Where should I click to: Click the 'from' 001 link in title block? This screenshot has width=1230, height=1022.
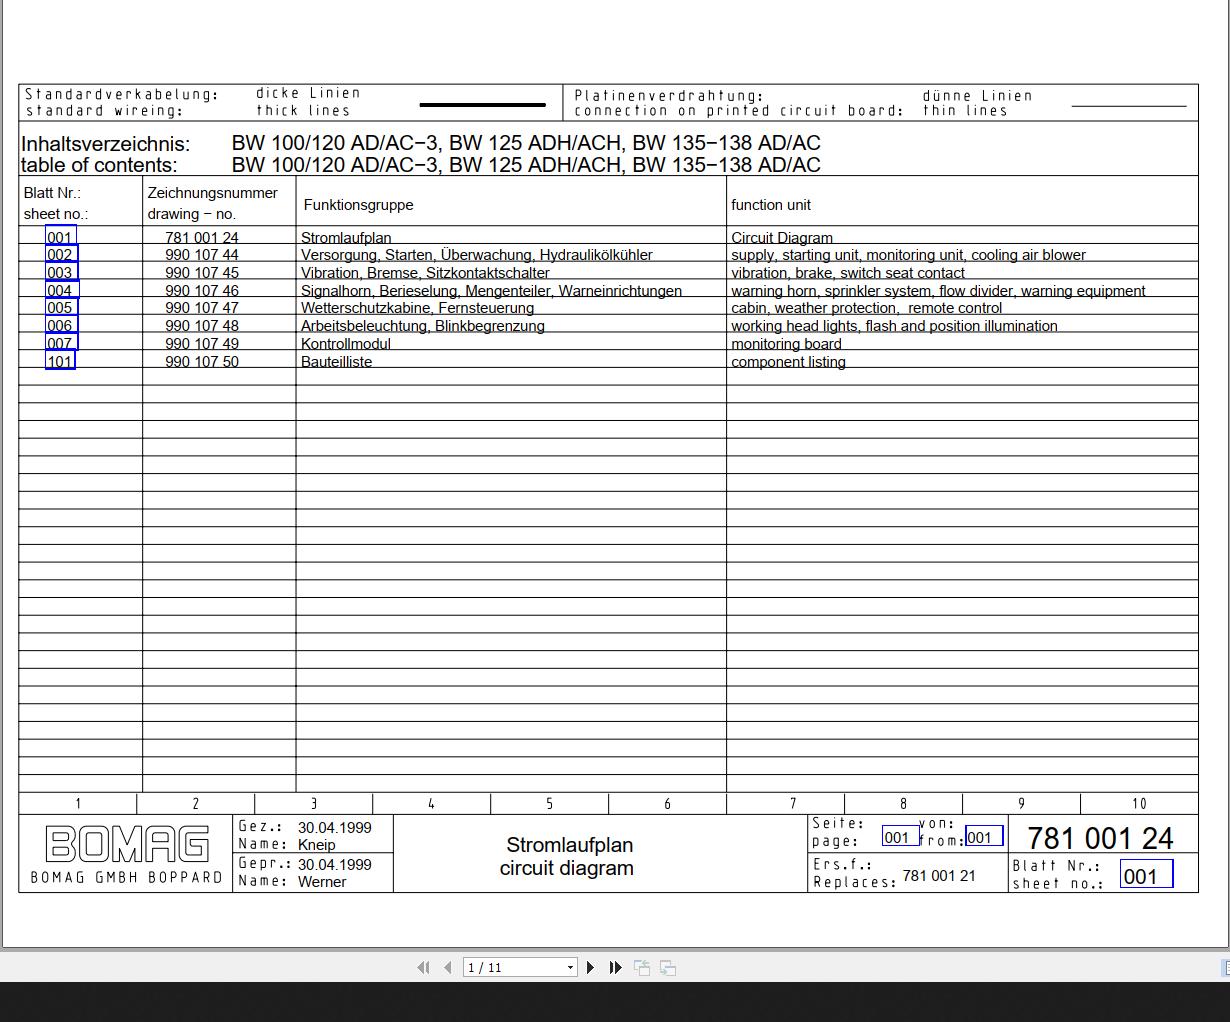(x=983, y=837)
